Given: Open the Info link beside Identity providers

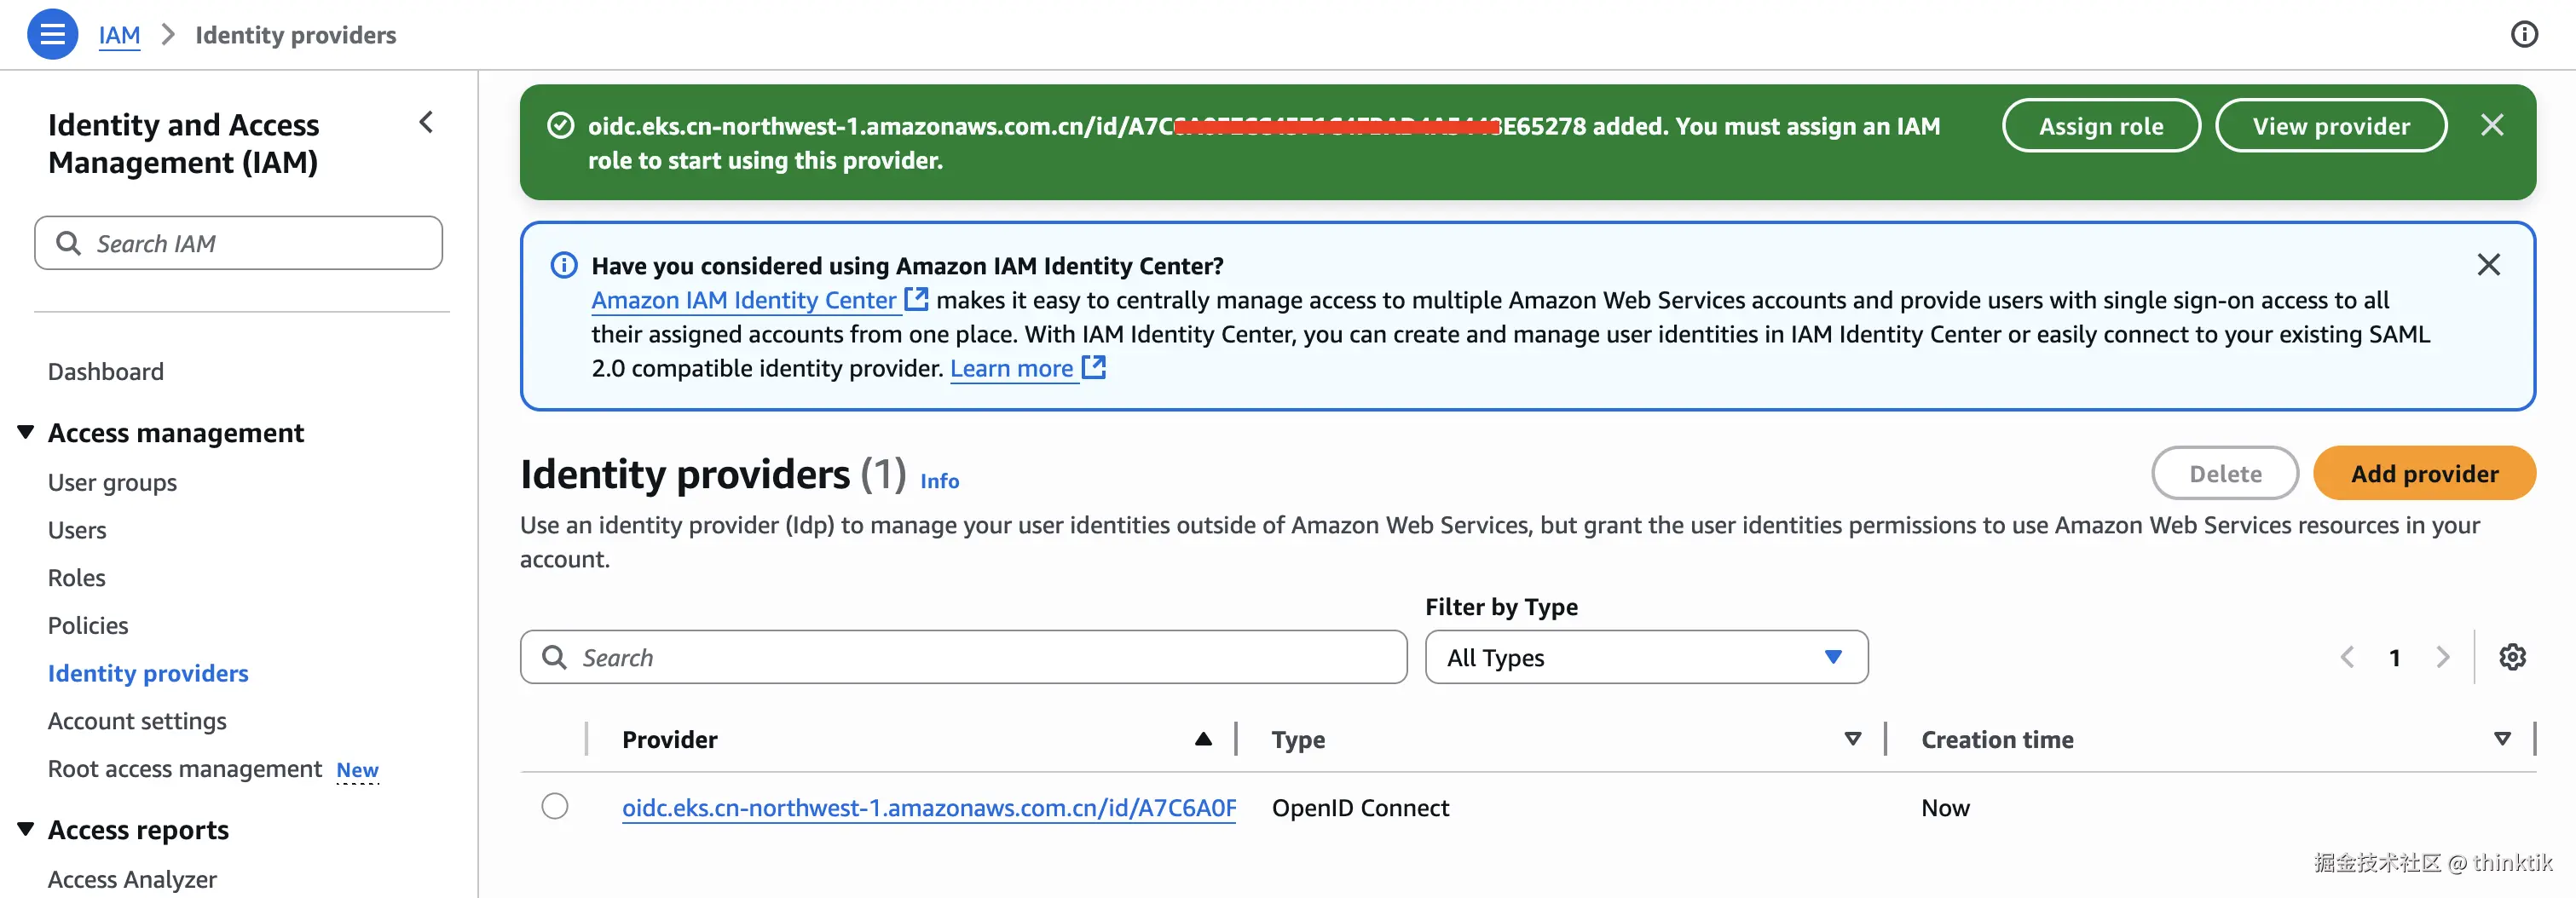Looking at the screenshot, I should [939, 481].
